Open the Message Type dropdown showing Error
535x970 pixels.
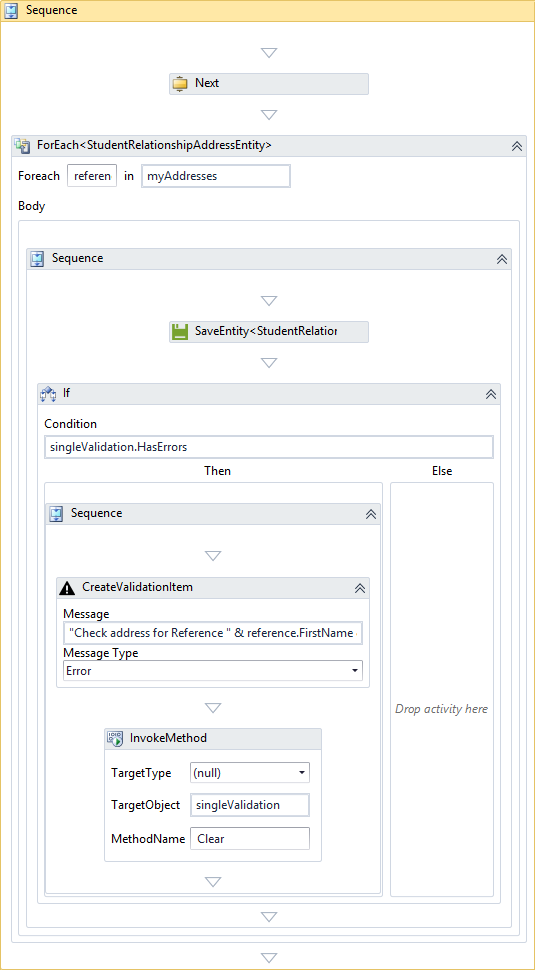tap(213, 671)
